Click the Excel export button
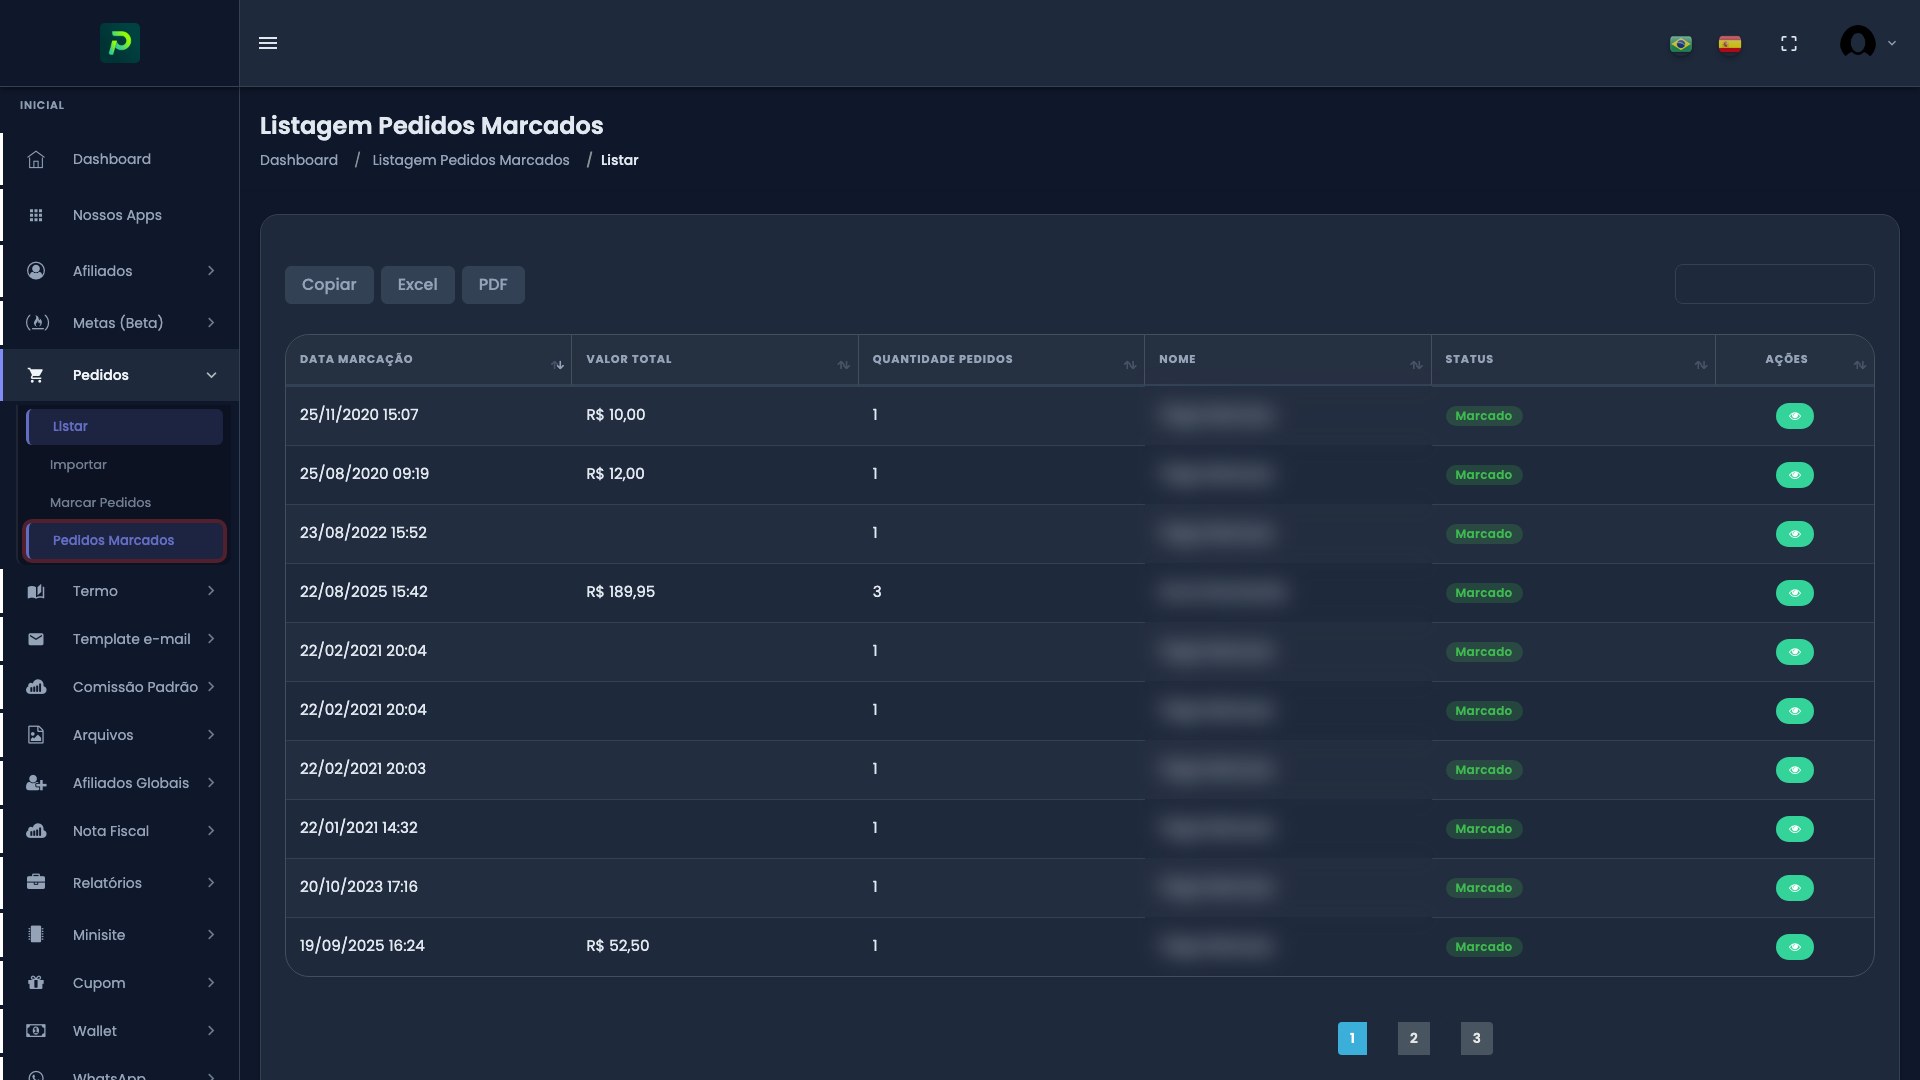Screen dimensions: 1920x1080 417,285
